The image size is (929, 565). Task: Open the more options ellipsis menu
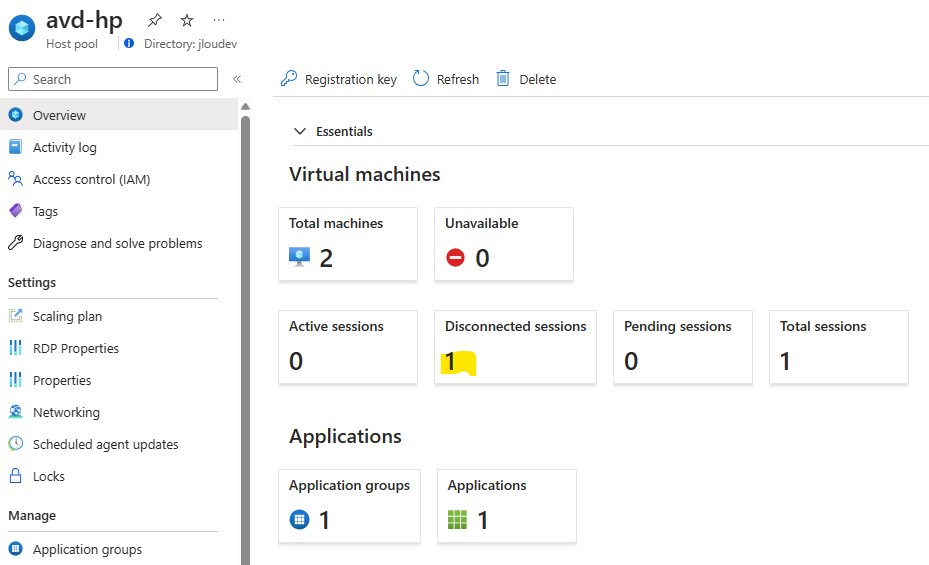coord(219,20)
